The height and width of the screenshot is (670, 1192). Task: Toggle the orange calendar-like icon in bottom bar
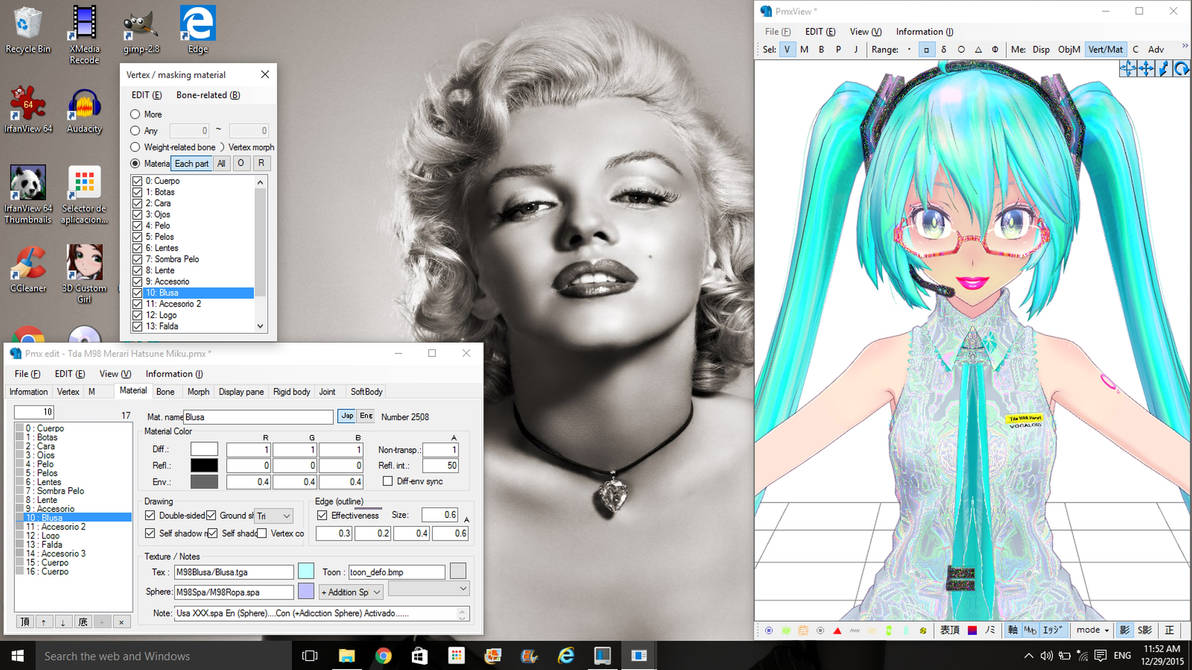[x=803, y=630]
